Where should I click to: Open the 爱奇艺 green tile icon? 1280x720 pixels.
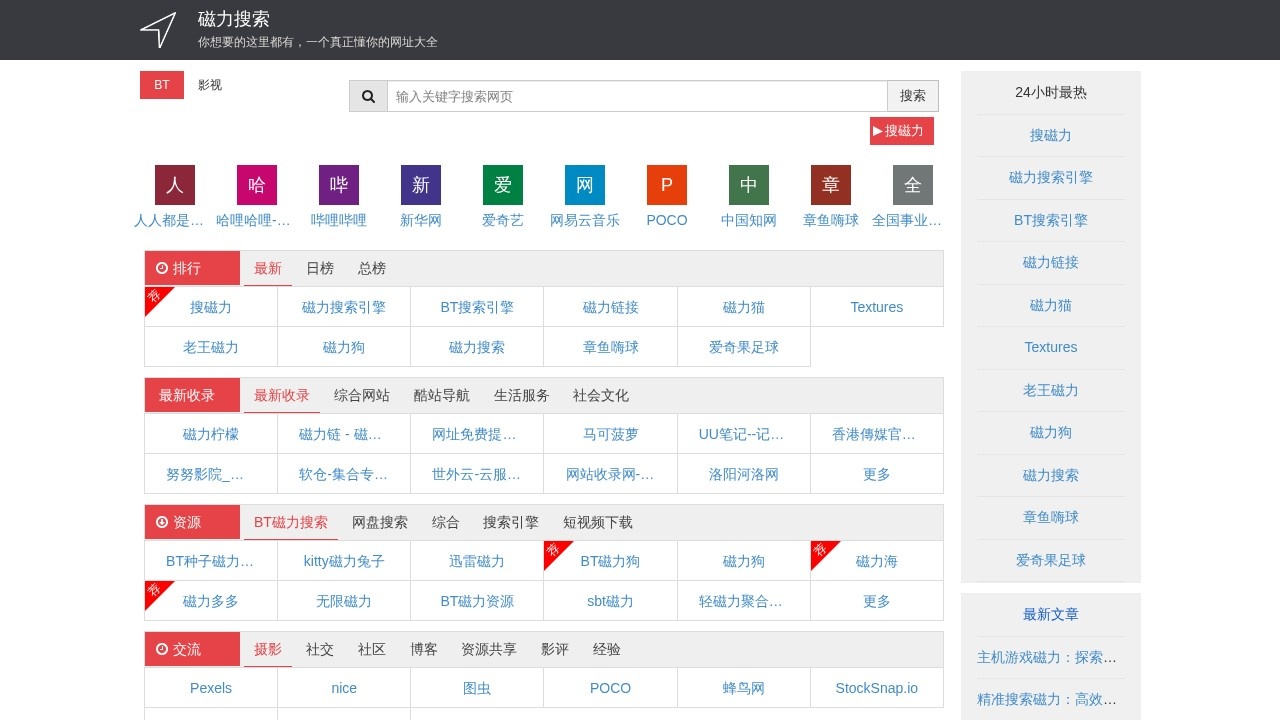pos(503,185)
